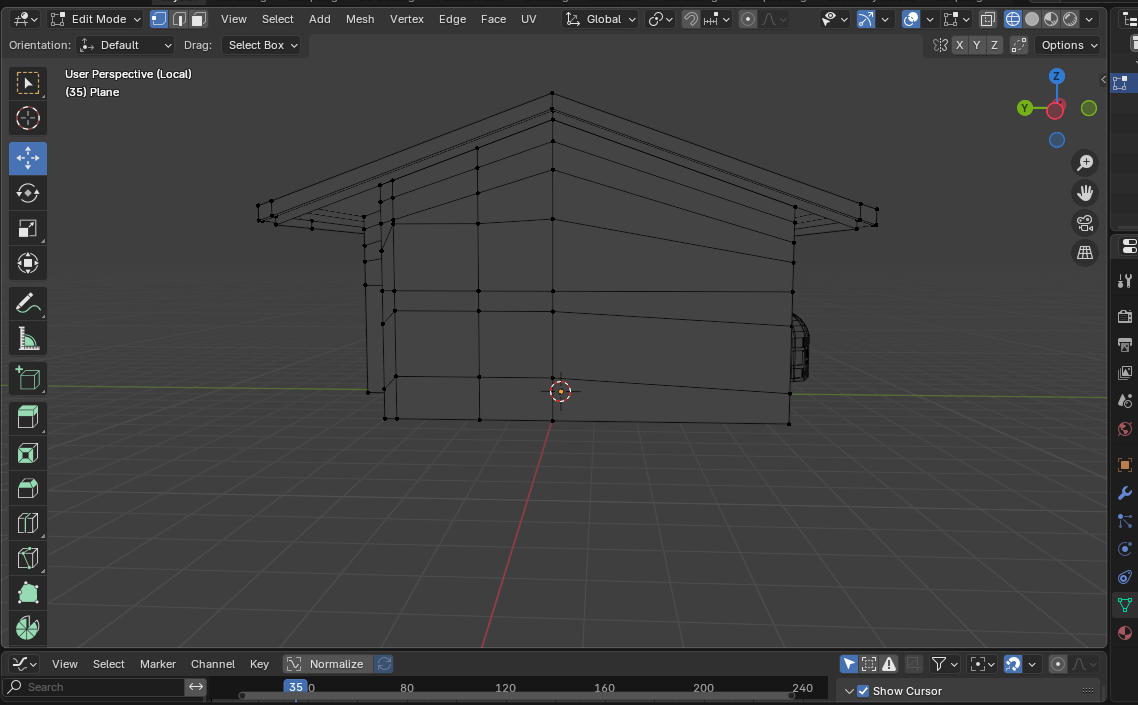Pick the Loop Cut tool
This screenshot has height=705, width=1138.
coord(28,523)
